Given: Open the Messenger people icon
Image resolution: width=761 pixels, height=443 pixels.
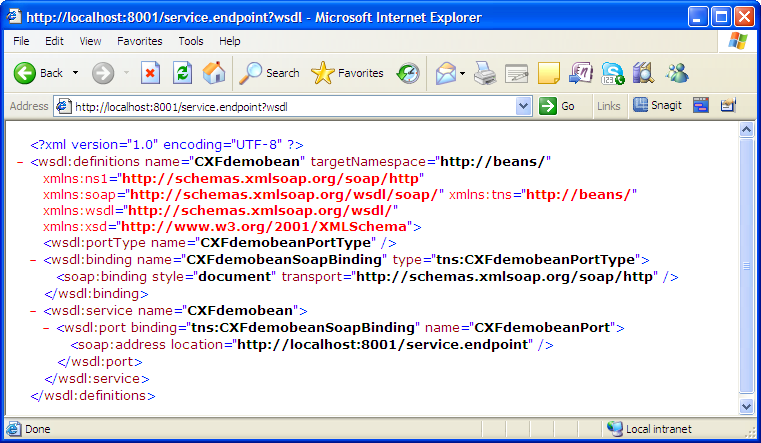Looking at the screenshot, I should pyautogui.click(x=677, y=73).
